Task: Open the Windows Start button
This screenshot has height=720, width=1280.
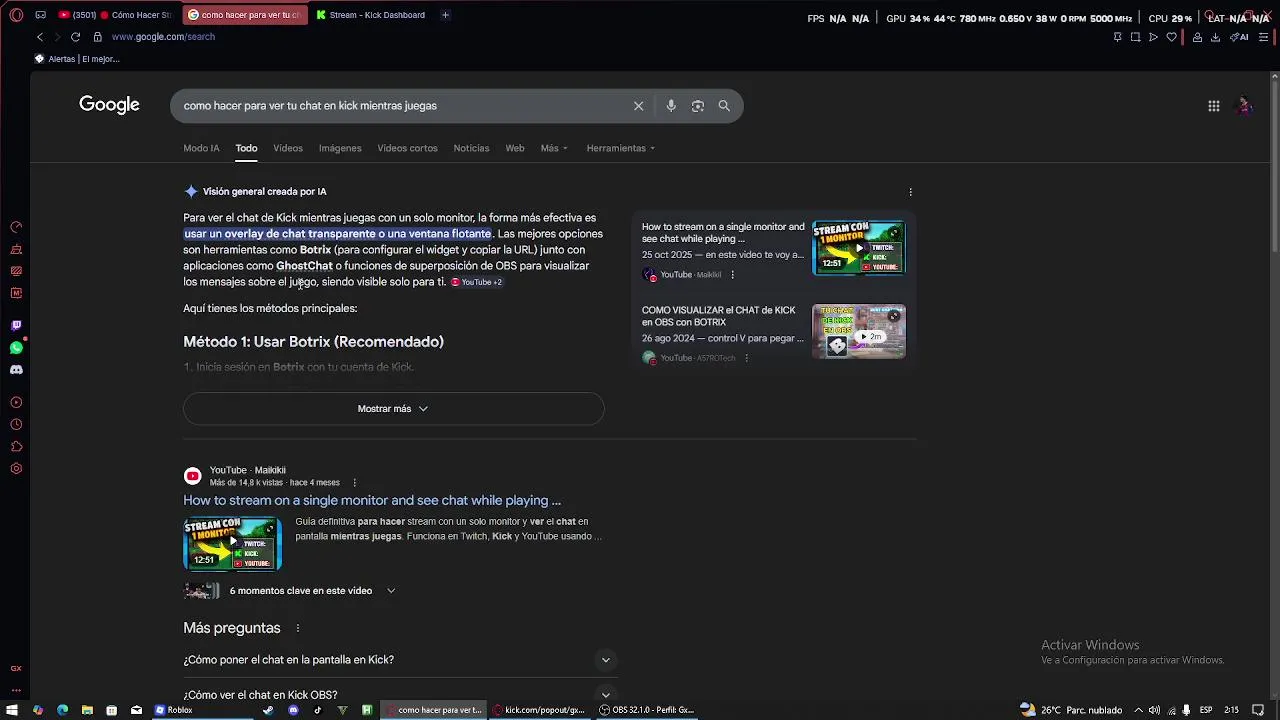Action: [13, 710]
